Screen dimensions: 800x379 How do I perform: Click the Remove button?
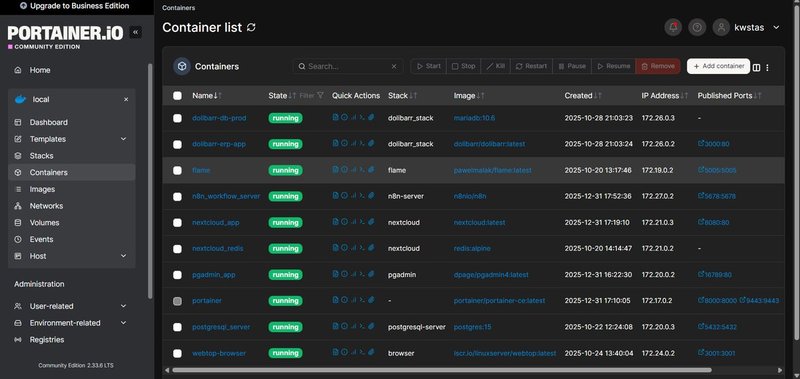(x=658, y=66)
